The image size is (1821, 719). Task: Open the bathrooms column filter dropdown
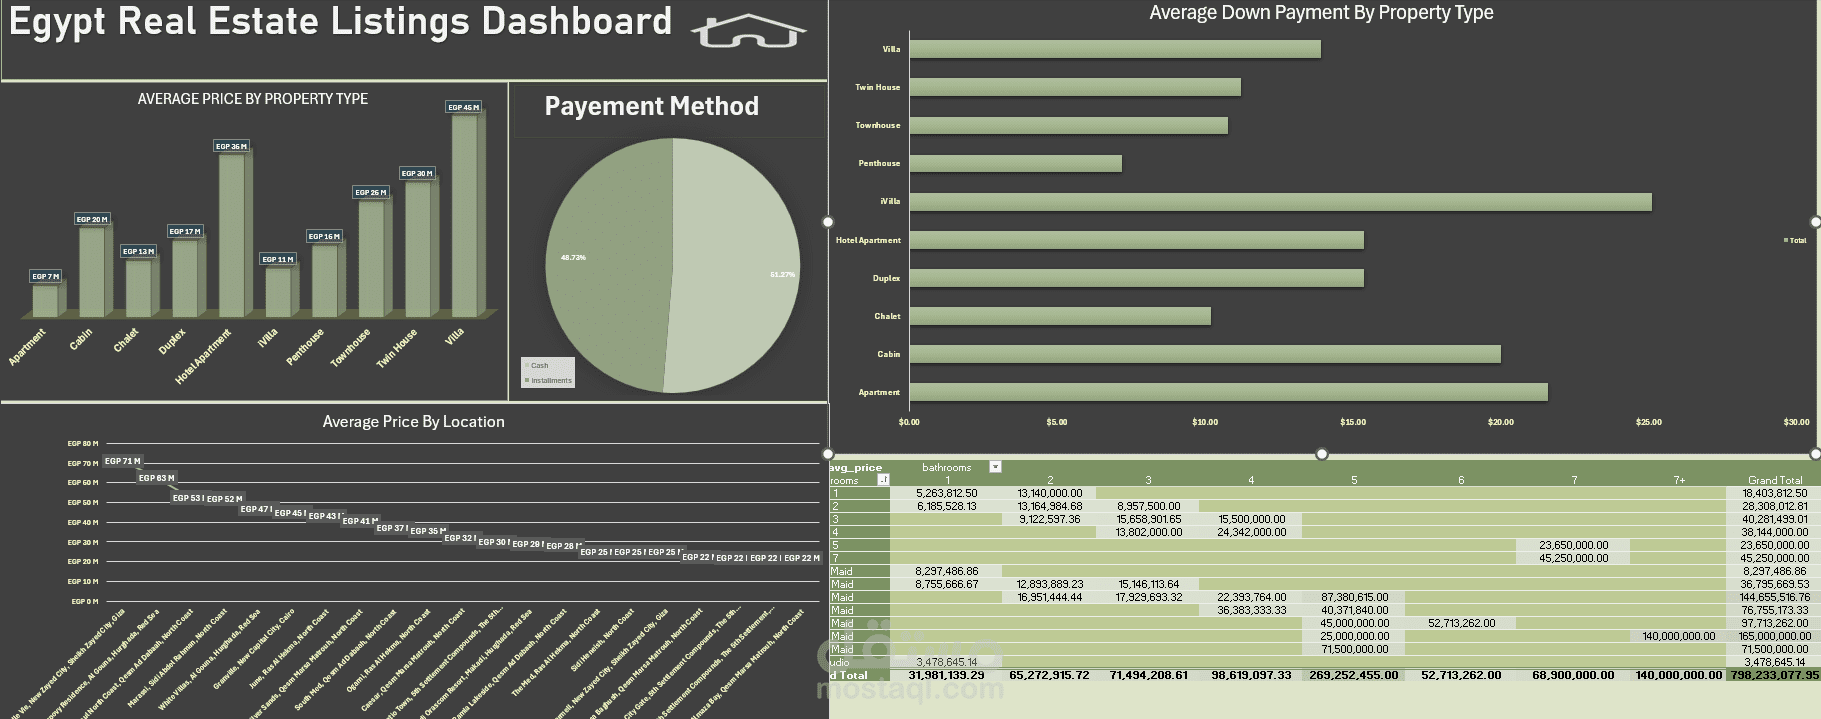(995, 467)
